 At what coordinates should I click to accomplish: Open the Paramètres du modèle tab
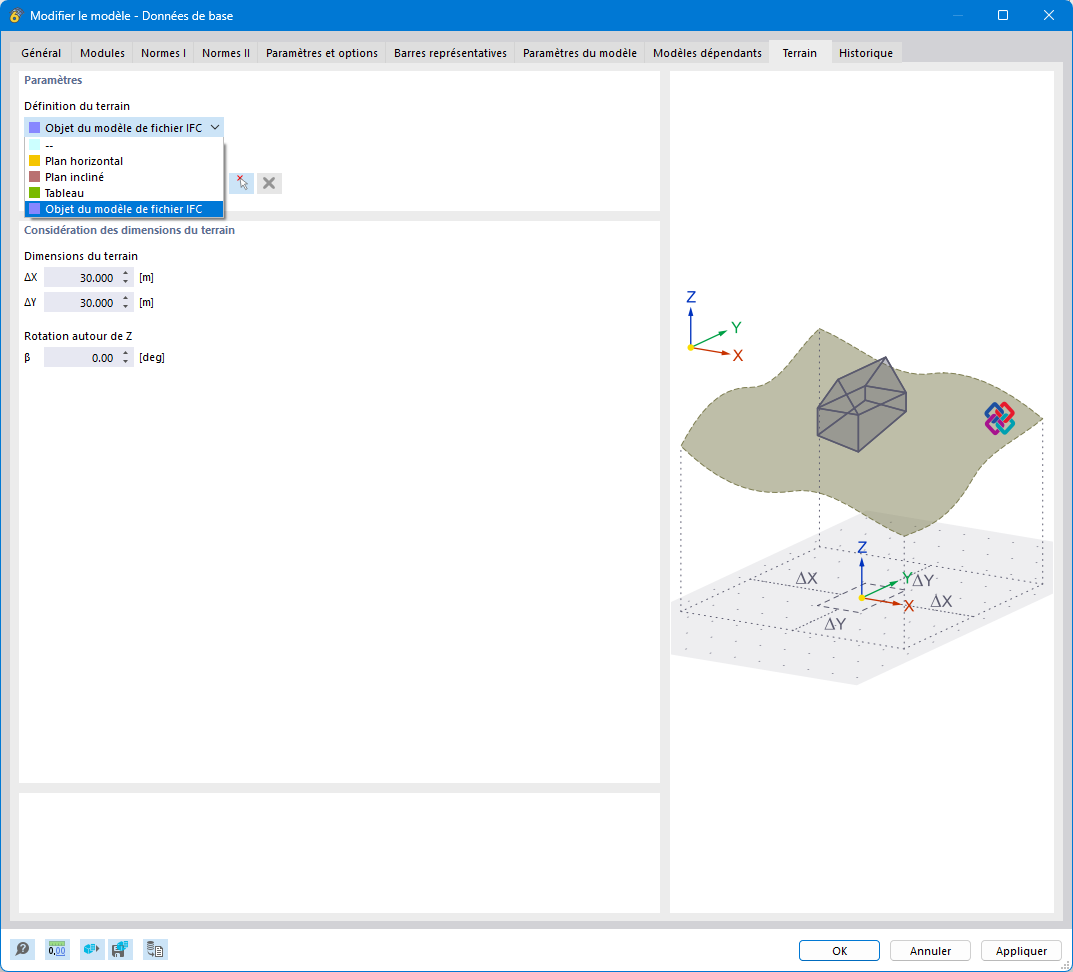pos(580,53)
